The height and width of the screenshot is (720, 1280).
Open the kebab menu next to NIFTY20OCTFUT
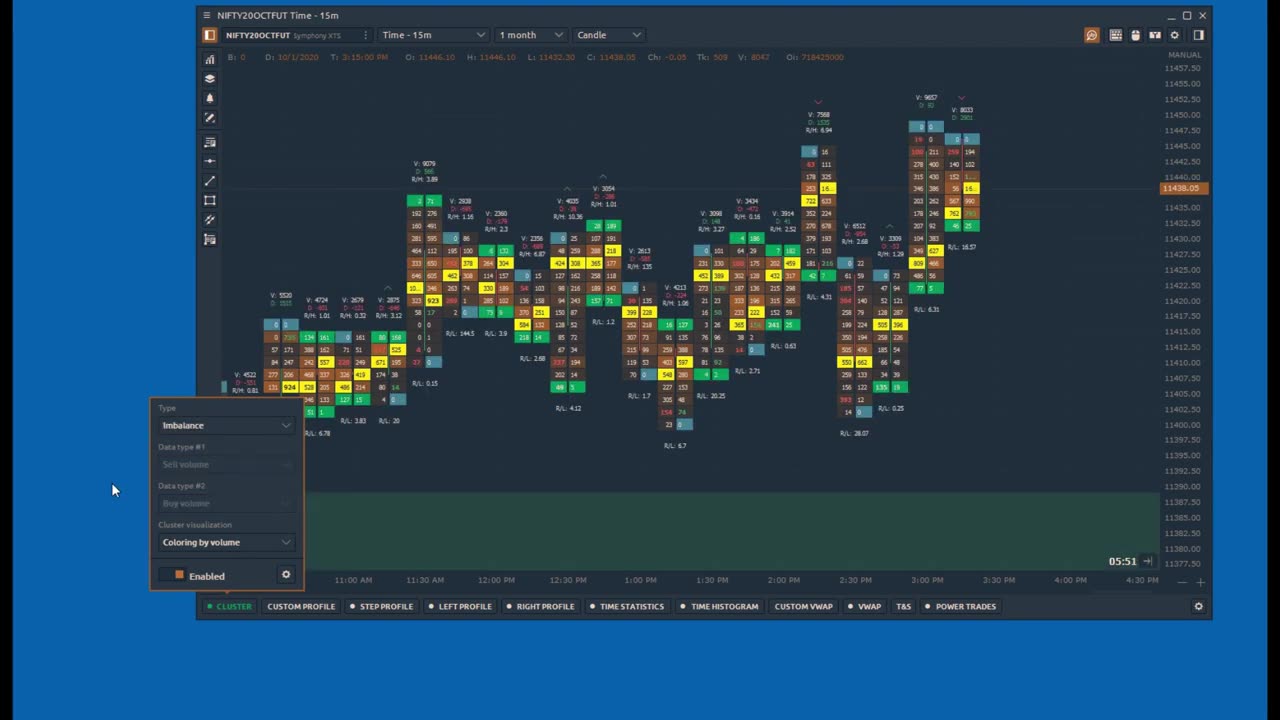coord(365,35)
